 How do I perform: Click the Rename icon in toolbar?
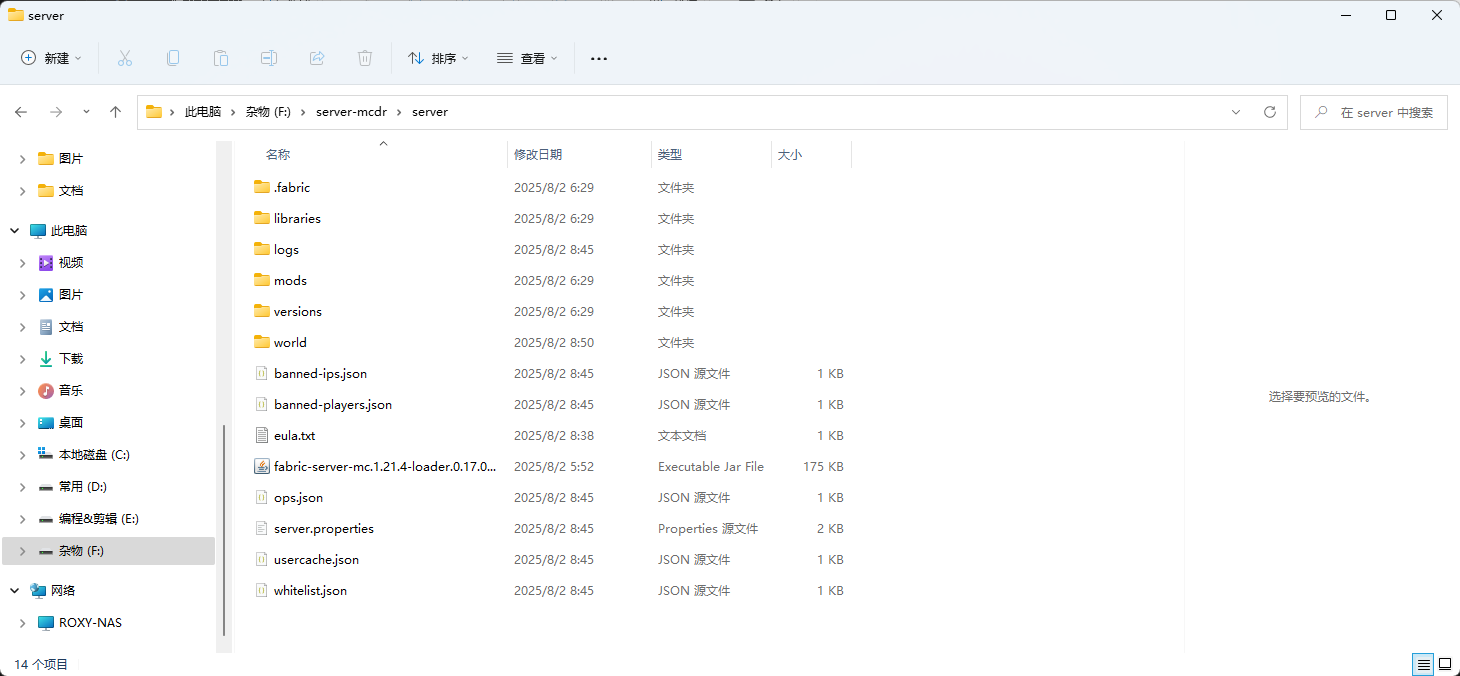point(269,59)
